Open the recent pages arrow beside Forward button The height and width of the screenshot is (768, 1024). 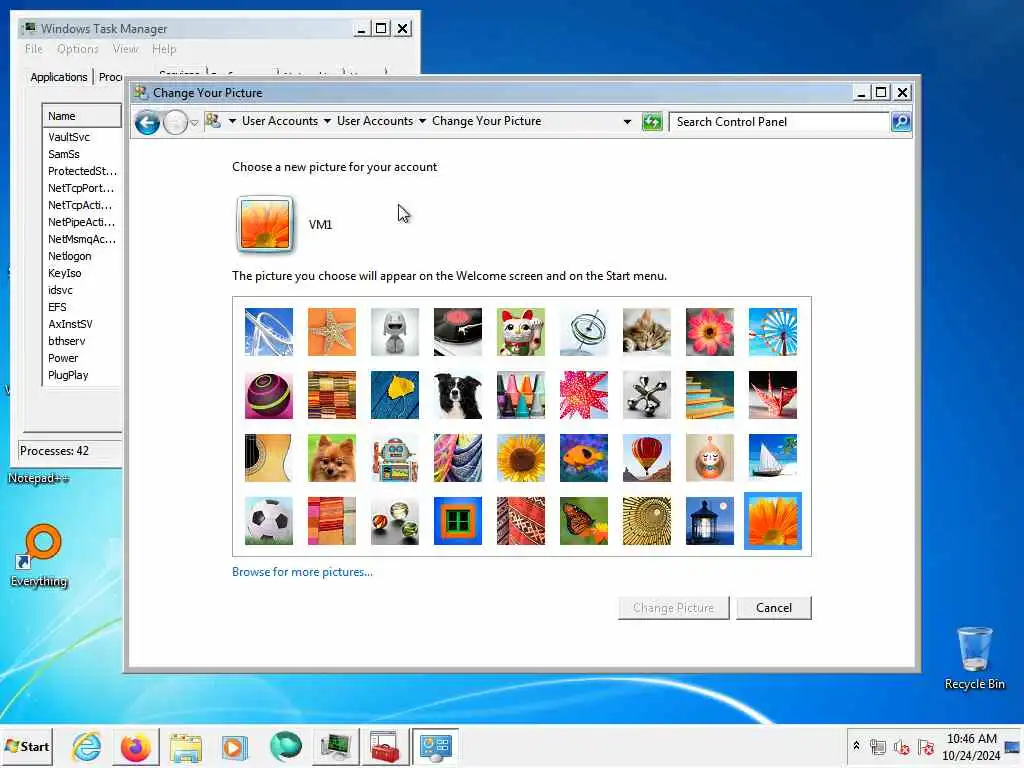pyautogui.click(x=194, y=123)
